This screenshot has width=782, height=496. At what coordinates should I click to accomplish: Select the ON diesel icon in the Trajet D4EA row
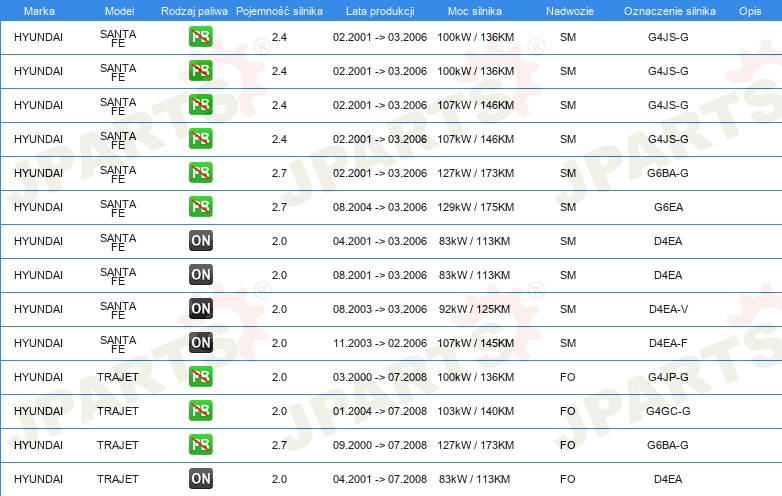[201, 479]
